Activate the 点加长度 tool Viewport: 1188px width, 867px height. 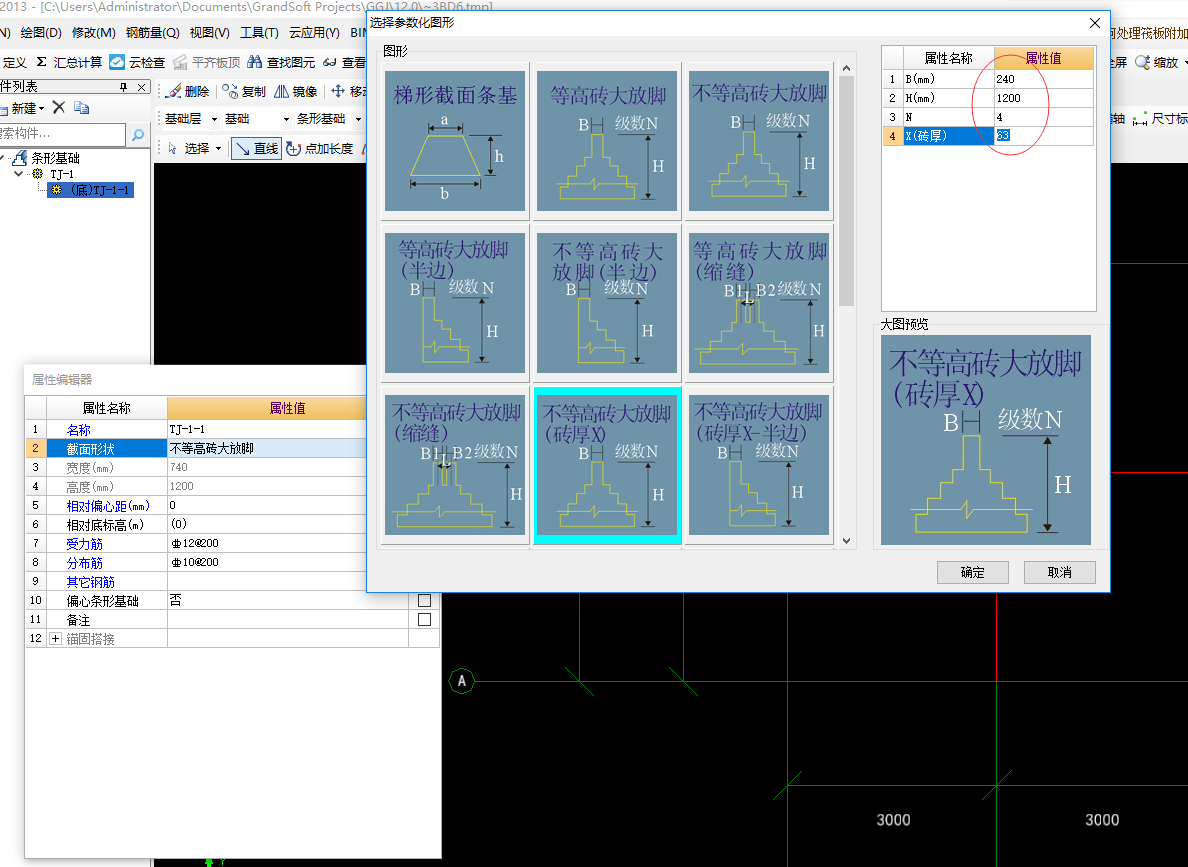click(x=320, y=149)
